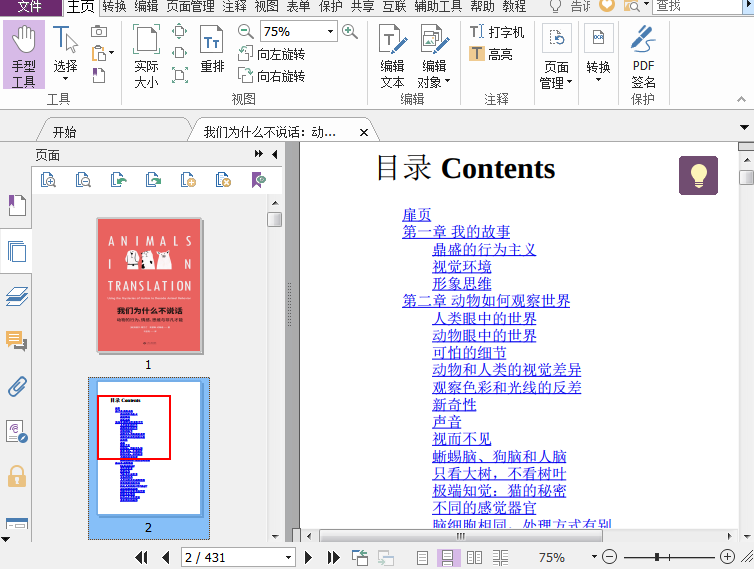Open the document tab list dropdown arrow
Viewport: 754px width, 569px height.
pos(744,127)
